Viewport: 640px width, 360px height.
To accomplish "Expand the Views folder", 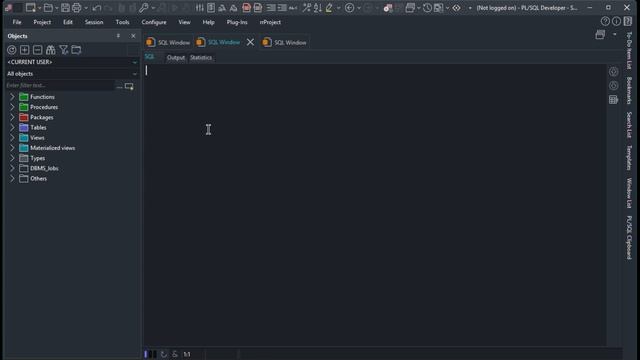I will pyautogui.click(x=12, y=138).
